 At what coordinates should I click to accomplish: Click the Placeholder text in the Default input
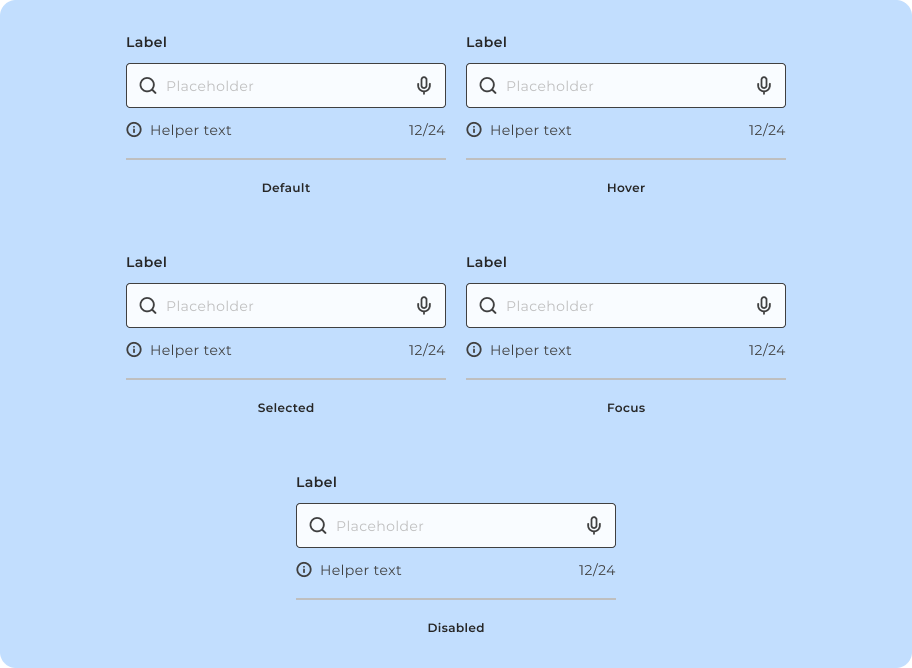[210, 86]
